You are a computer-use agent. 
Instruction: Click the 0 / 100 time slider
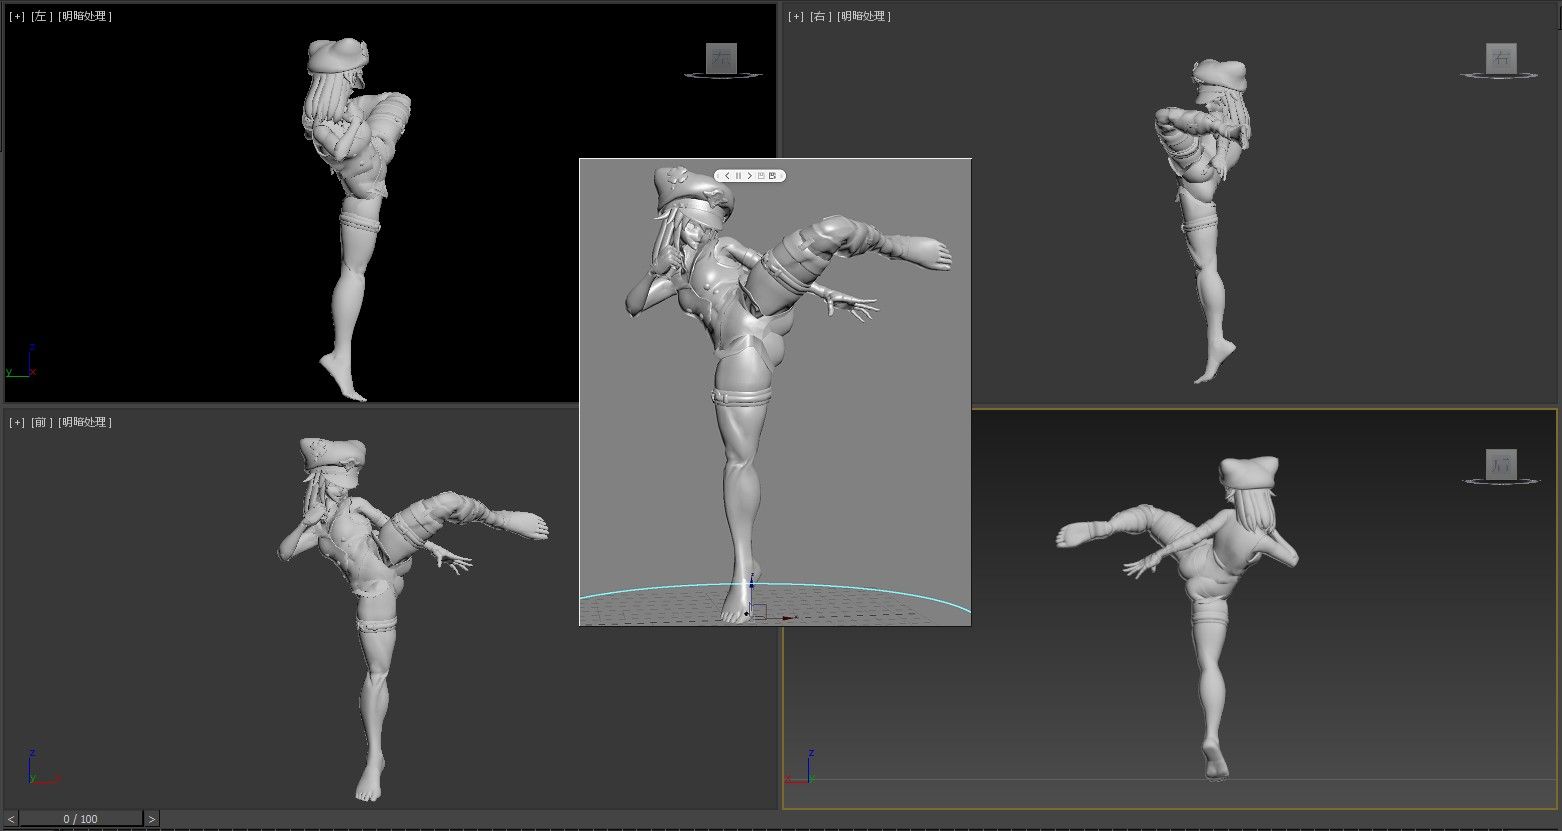click(x=81, y=819)
